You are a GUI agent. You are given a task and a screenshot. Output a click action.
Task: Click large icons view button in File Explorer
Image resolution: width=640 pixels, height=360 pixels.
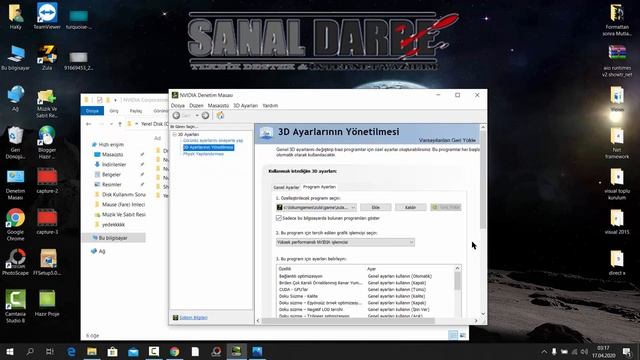click(x=463, y=335)
